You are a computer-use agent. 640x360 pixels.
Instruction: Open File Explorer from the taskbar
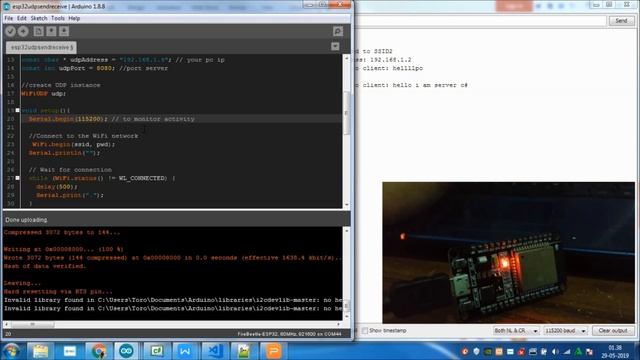tap(40, 351)
